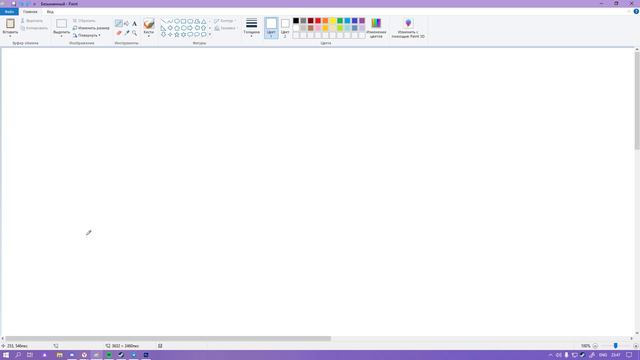Viewport: 640px width, 360px height.
Task: Click Resize (Изменить размер) button
Action: click(91, 28)
